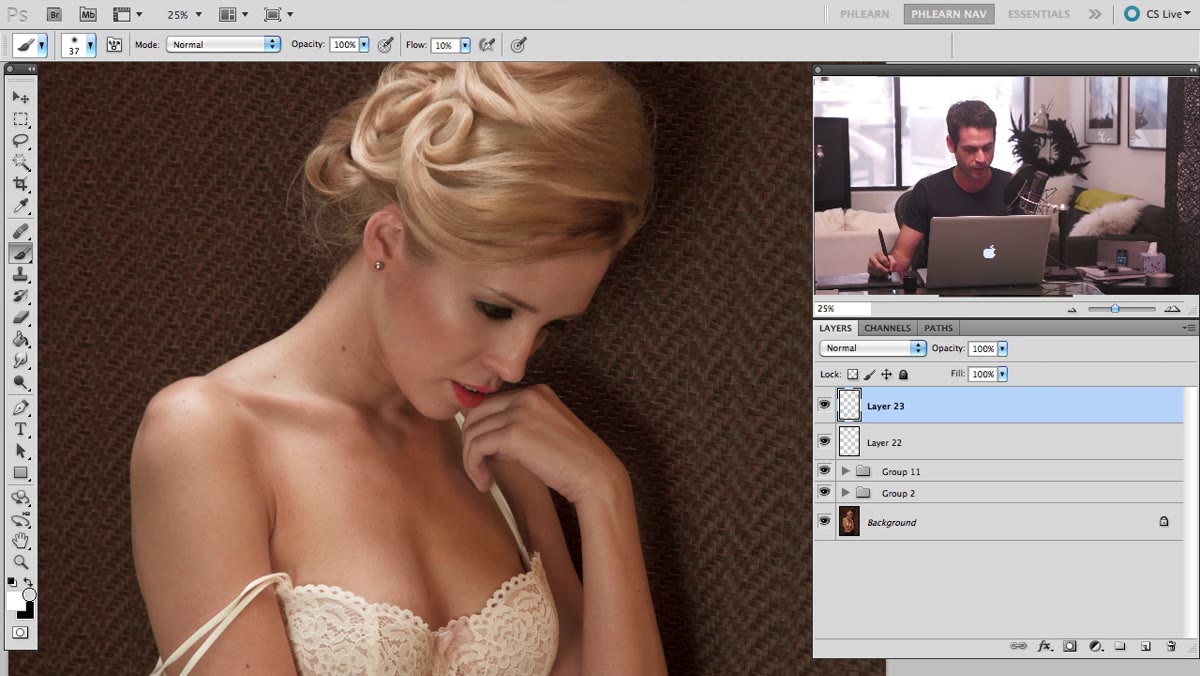Image resolution: width=1200 pixels, height=676 pixels.
Task: Select the Rectangular Marquee tool
Action: coord(20,119)
